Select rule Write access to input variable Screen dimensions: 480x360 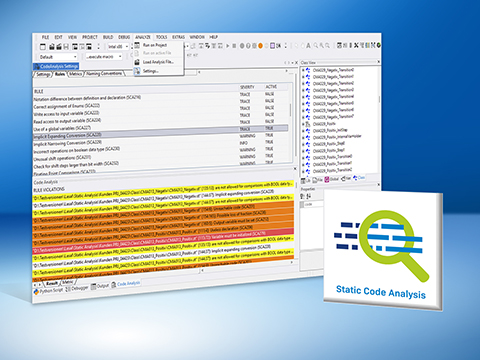click(160, 111)
